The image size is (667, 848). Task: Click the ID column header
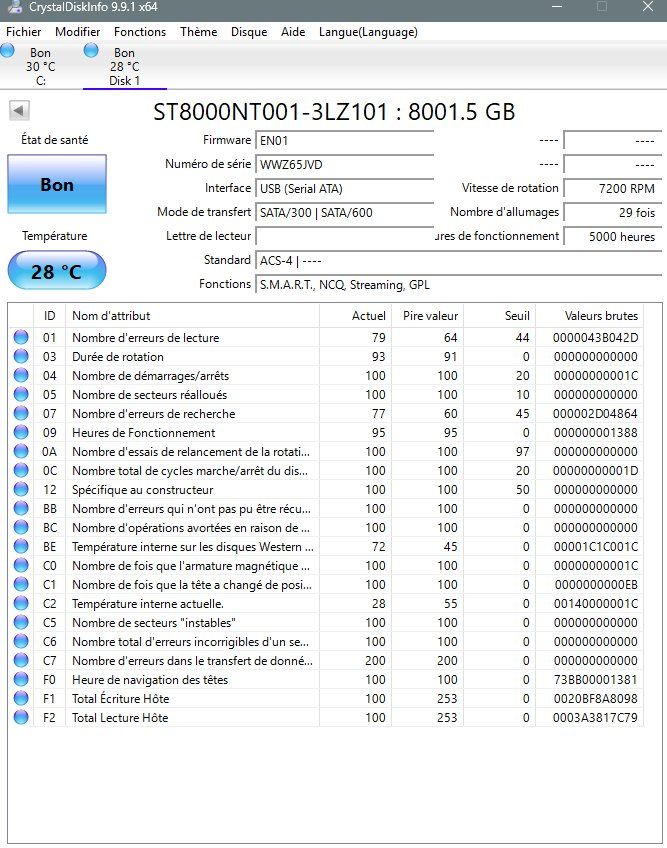[49, 316]
